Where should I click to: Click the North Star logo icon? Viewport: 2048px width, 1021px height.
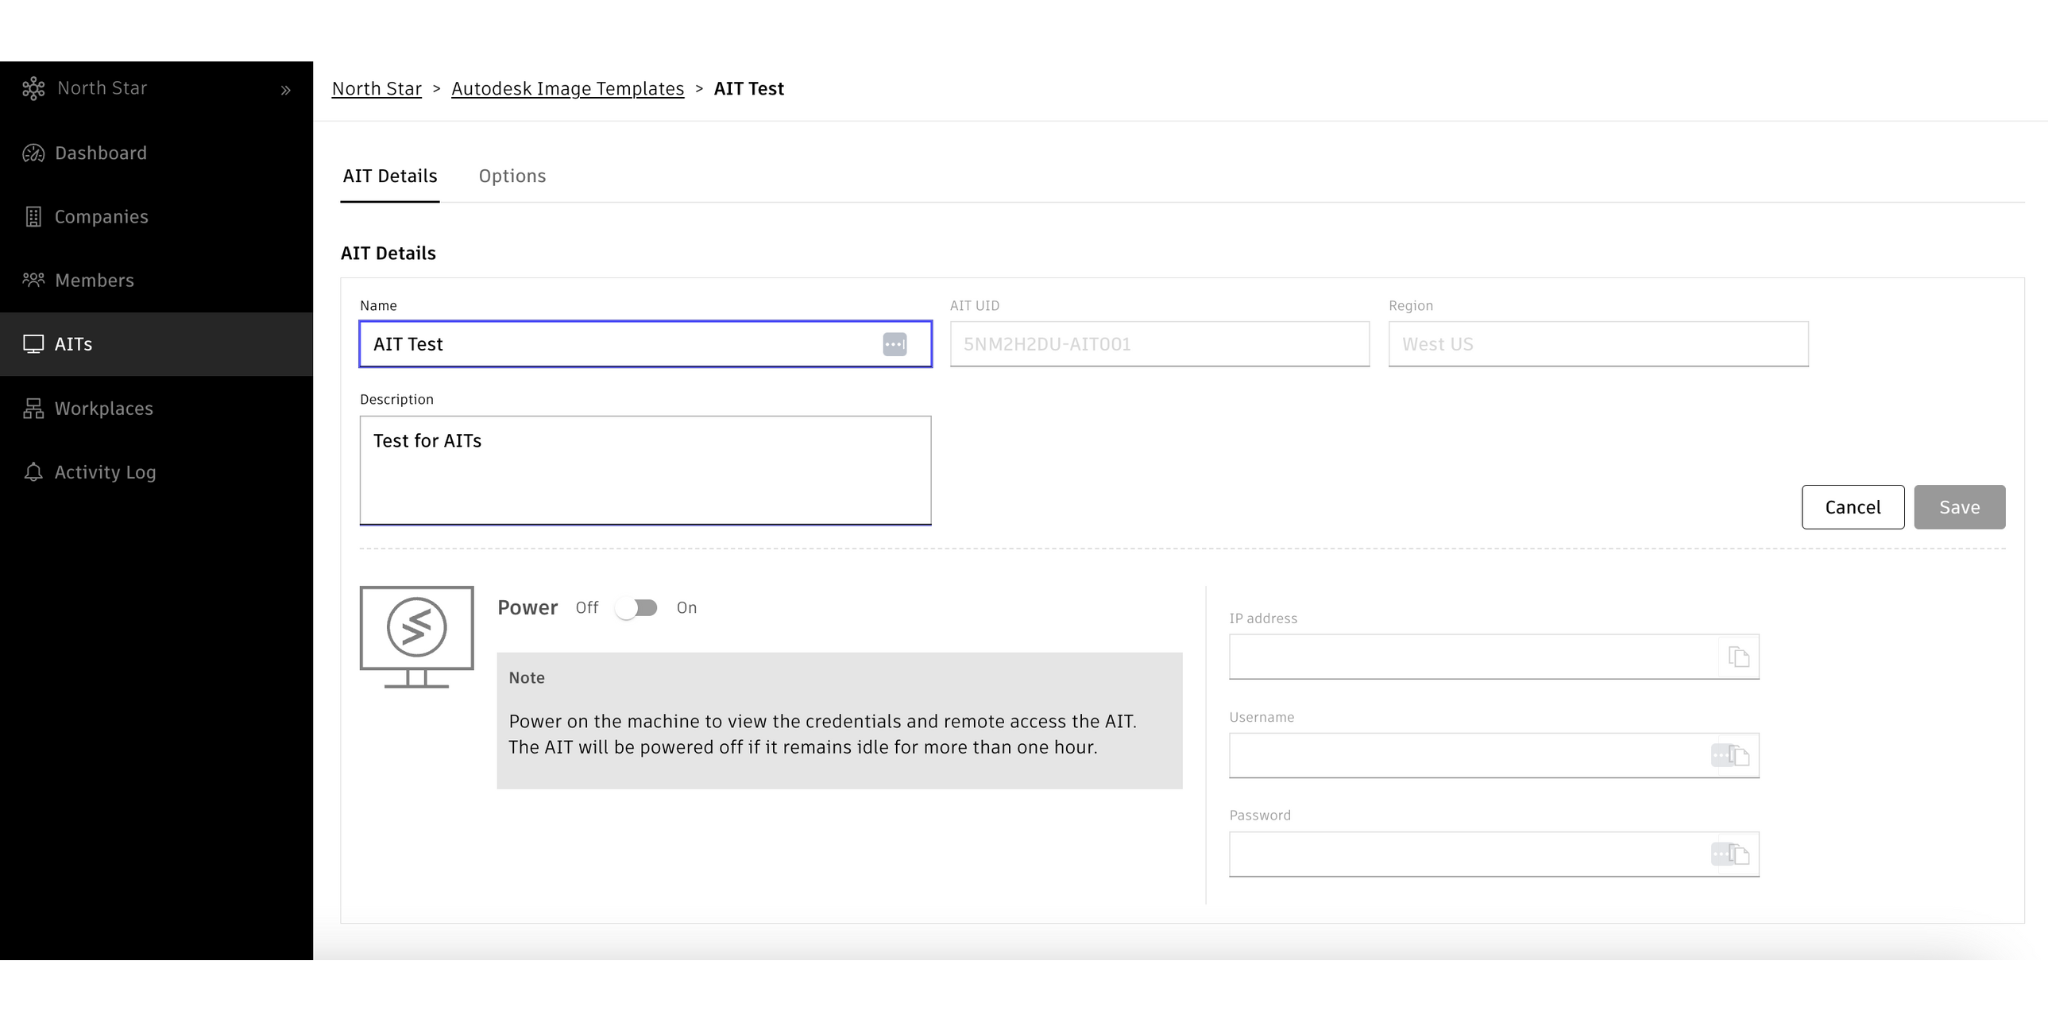click(x=33, y=89)
